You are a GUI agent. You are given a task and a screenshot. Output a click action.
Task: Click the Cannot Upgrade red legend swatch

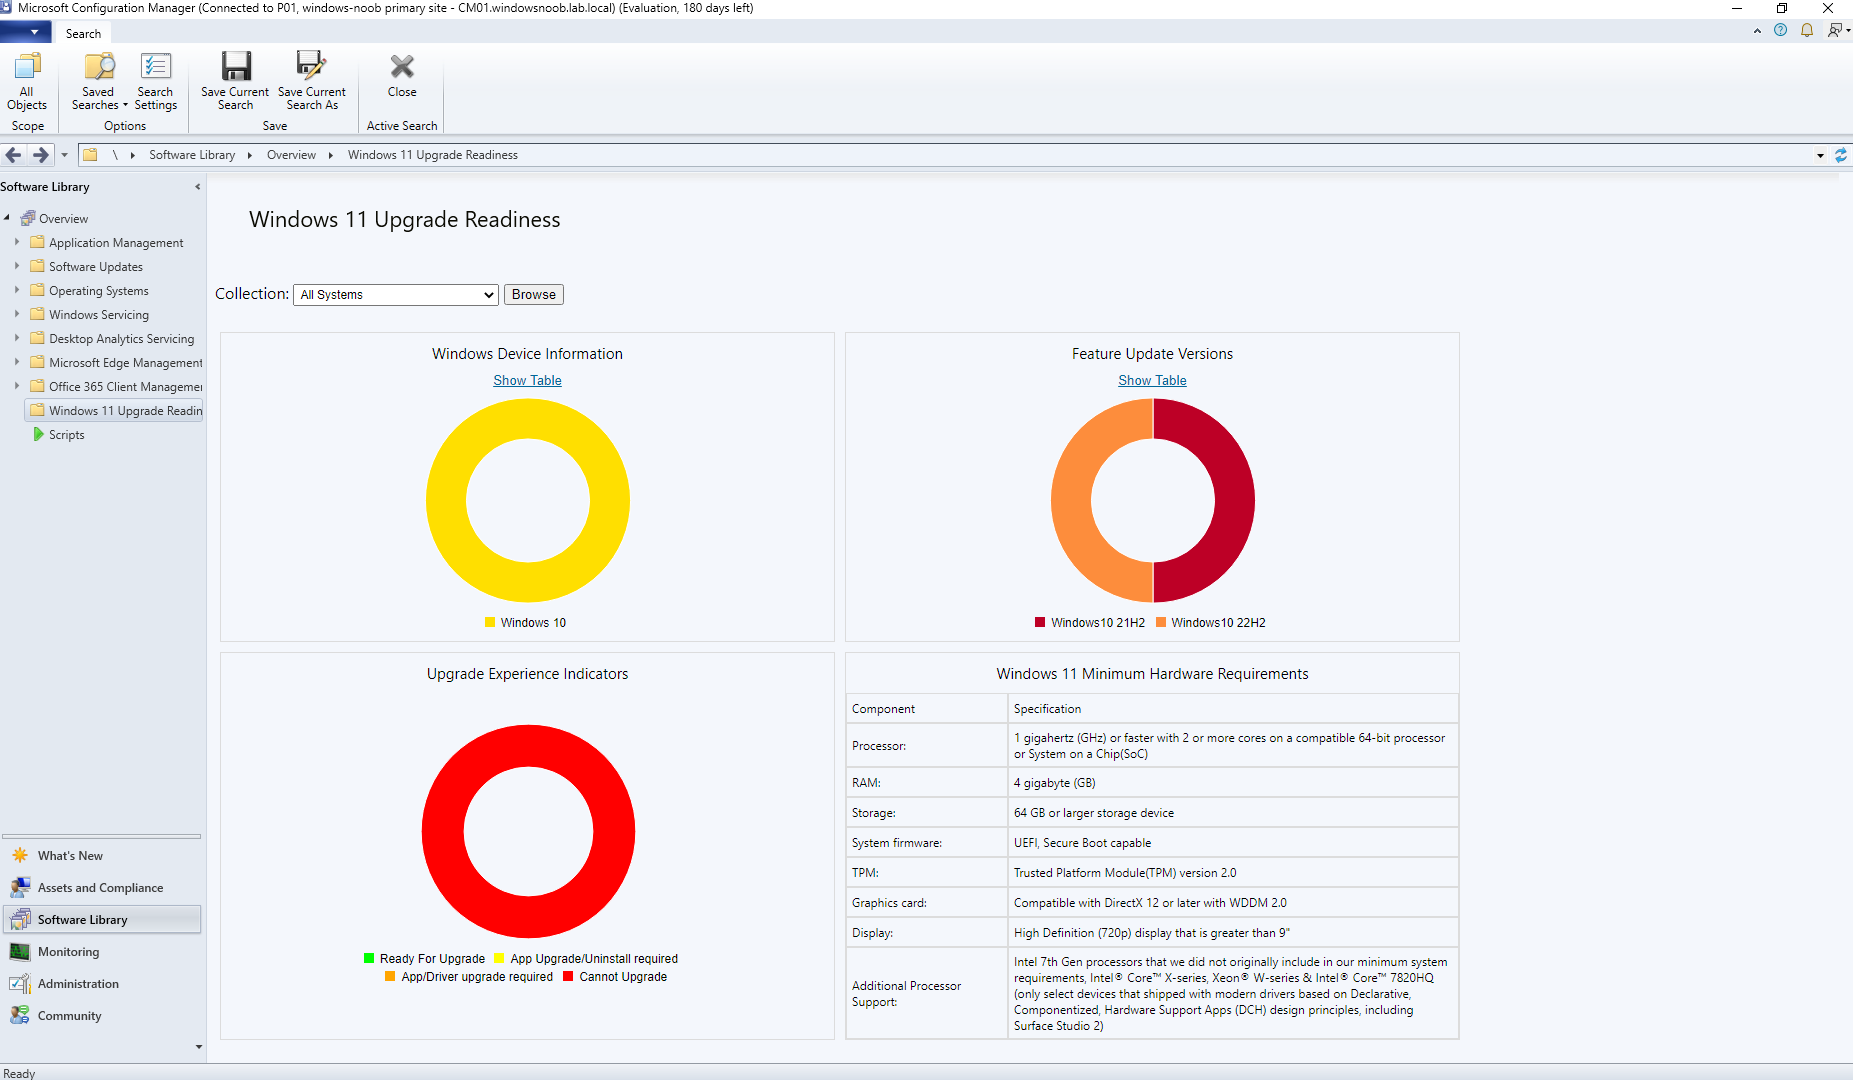click(x=568, y=976)
